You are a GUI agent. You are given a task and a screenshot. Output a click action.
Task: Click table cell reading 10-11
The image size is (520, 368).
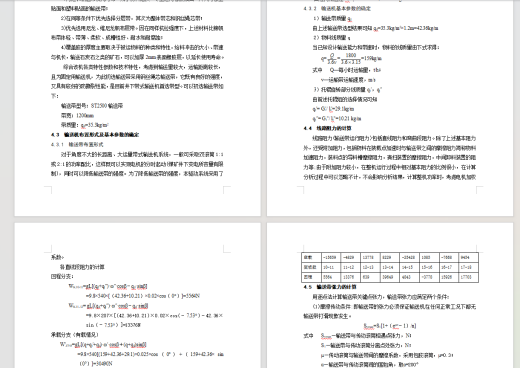(x=331, y=267)
